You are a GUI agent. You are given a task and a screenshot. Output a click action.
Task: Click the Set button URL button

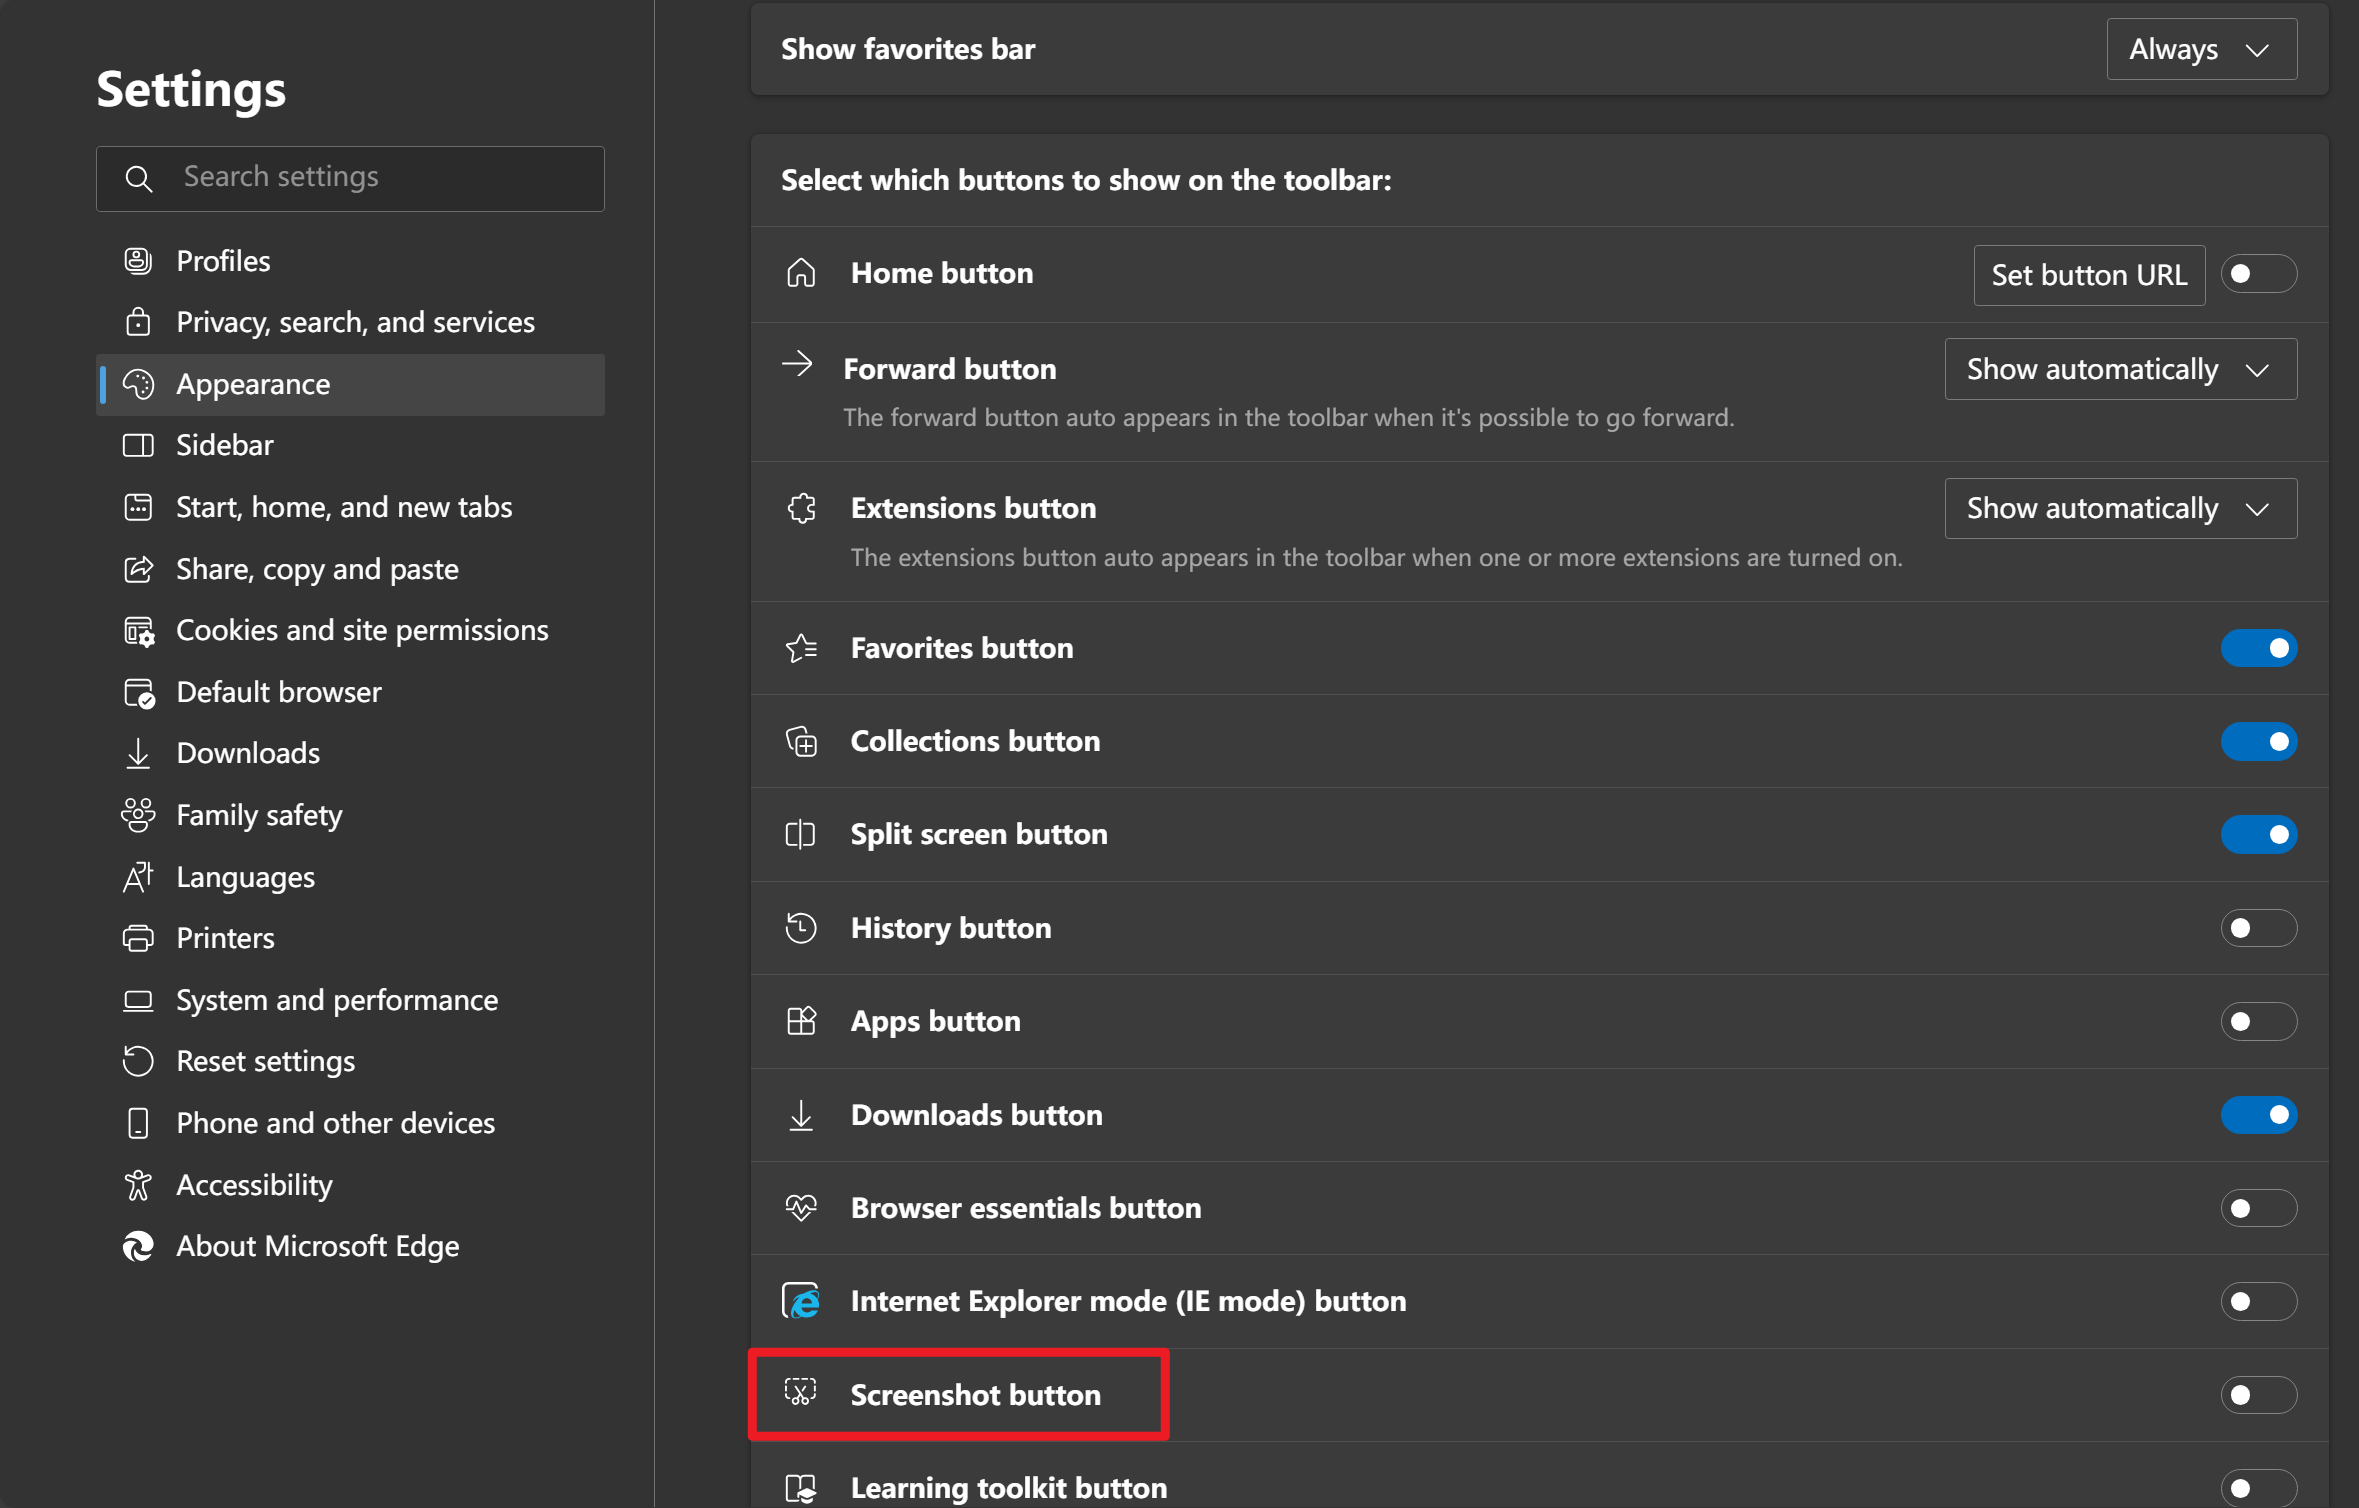(x=2088, y=275)
